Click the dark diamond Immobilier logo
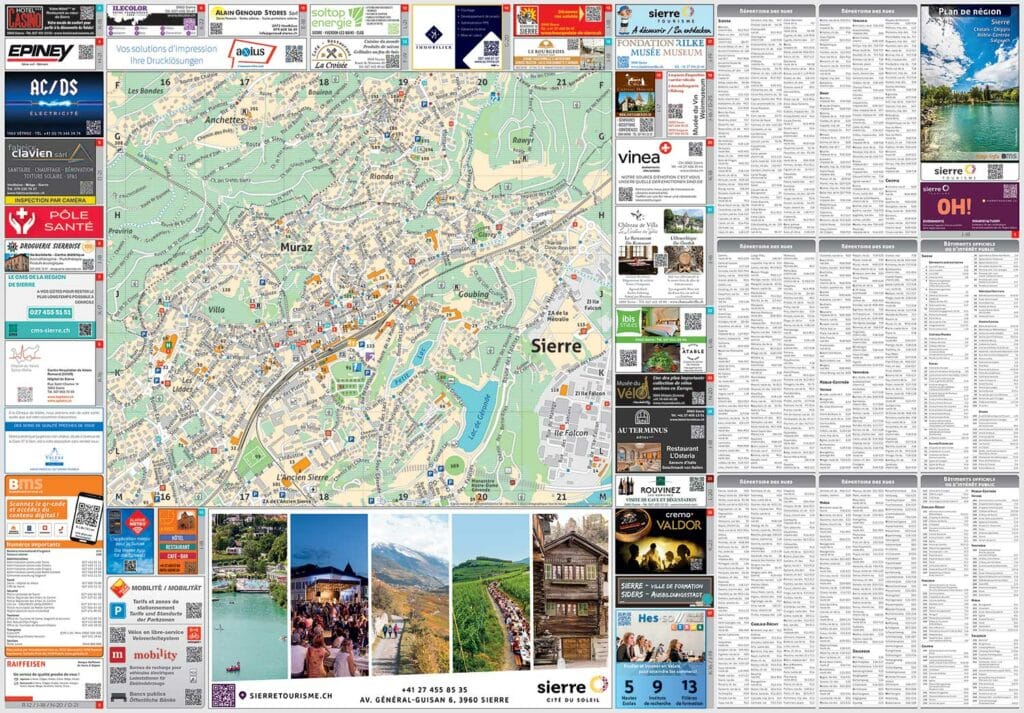This screenshot has width=1024, height=713. (x=434, y=35)
